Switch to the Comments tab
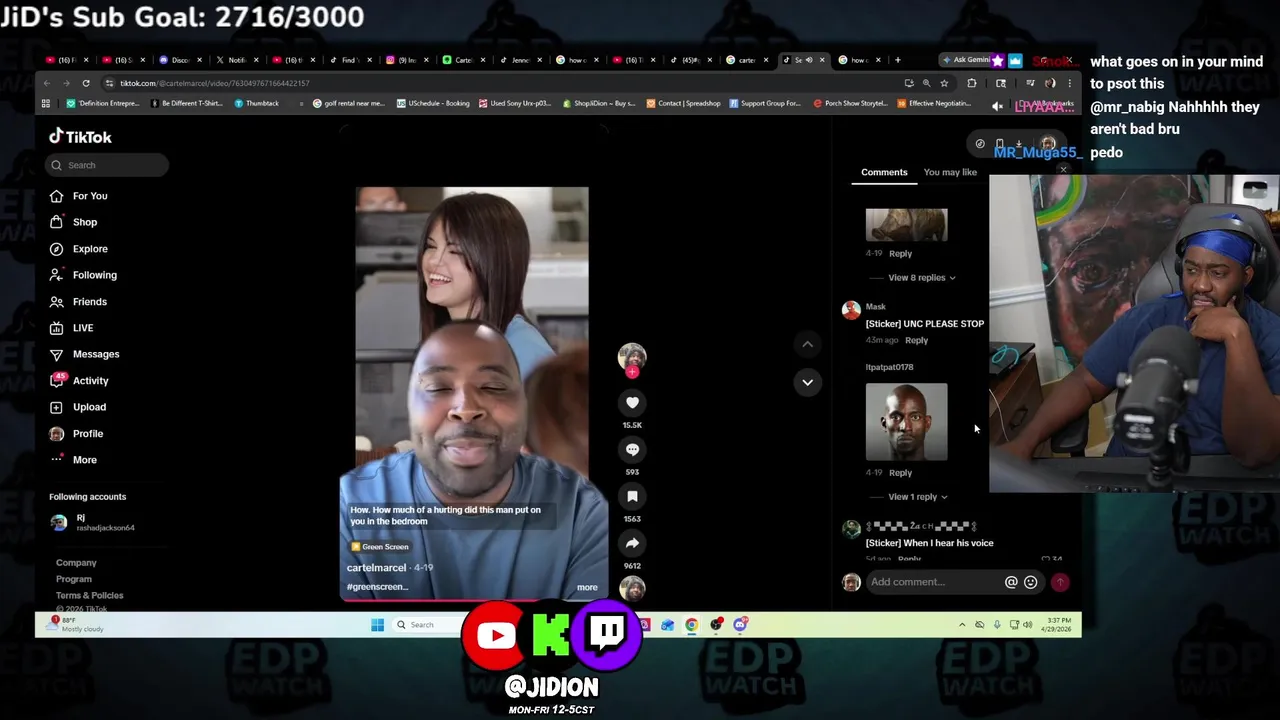The image size is (1280, 720). coord(884,172)
